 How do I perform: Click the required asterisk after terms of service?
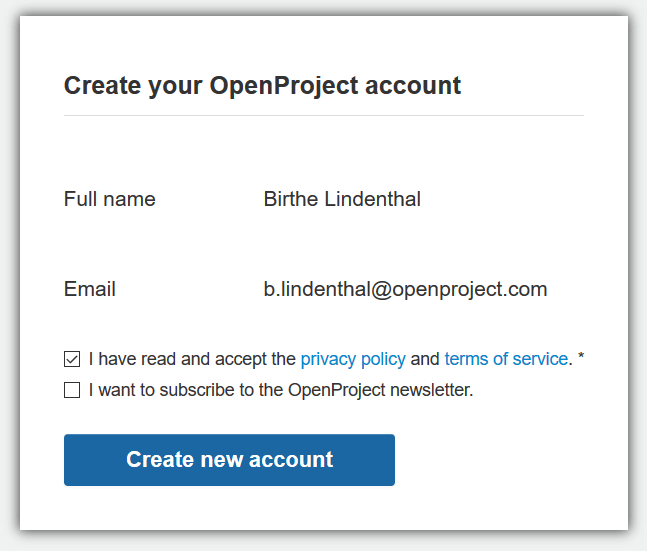coord(580,357)
